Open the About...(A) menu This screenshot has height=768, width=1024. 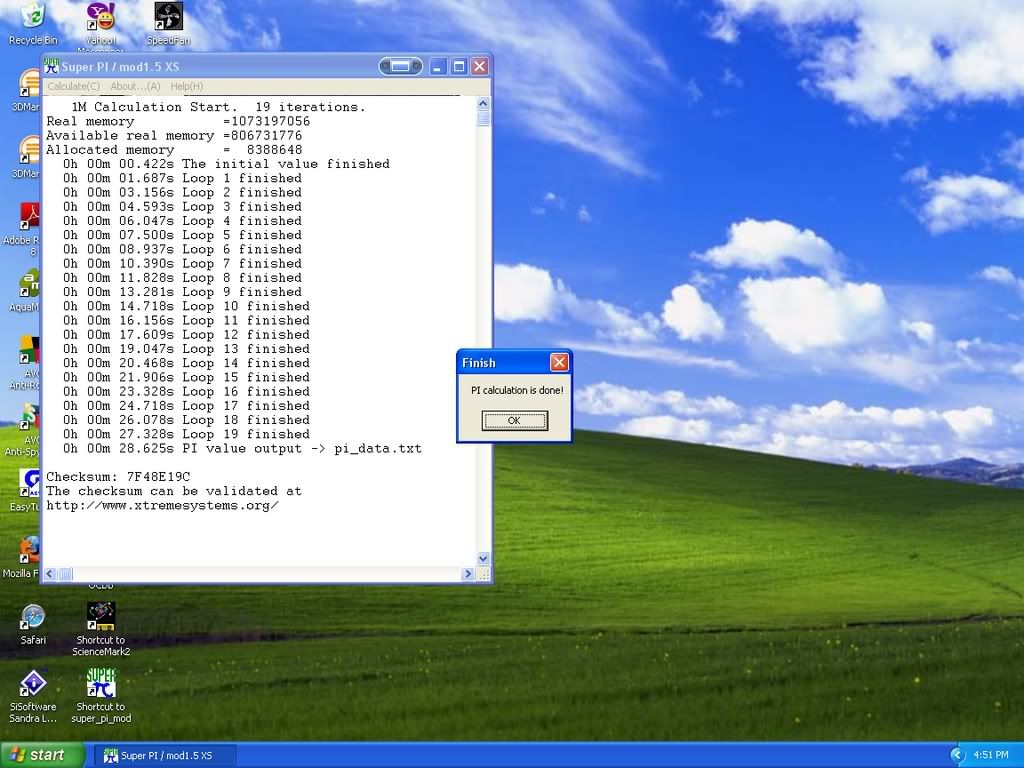(x=135, y=86)
